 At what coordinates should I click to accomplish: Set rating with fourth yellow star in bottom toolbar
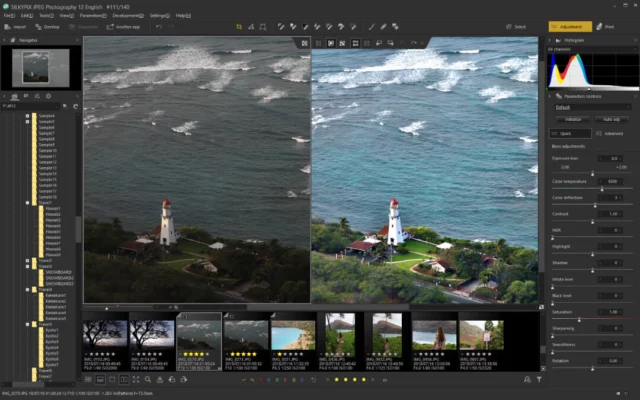coord(364,380)
